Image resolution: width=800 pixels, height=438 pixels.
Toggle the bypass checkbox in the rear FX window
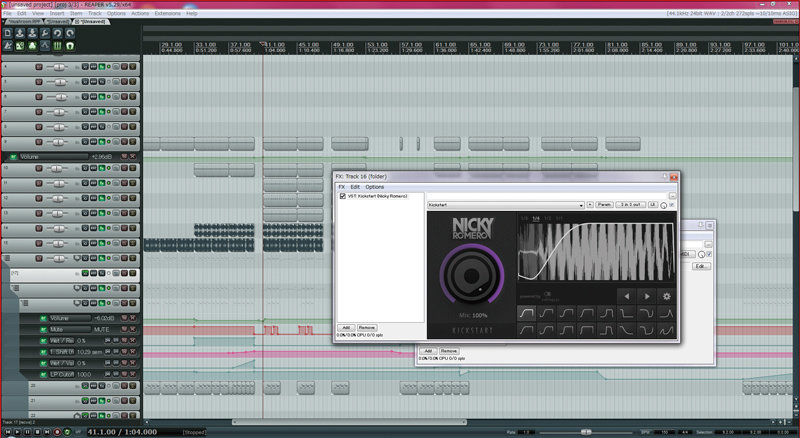coord(709,254)
